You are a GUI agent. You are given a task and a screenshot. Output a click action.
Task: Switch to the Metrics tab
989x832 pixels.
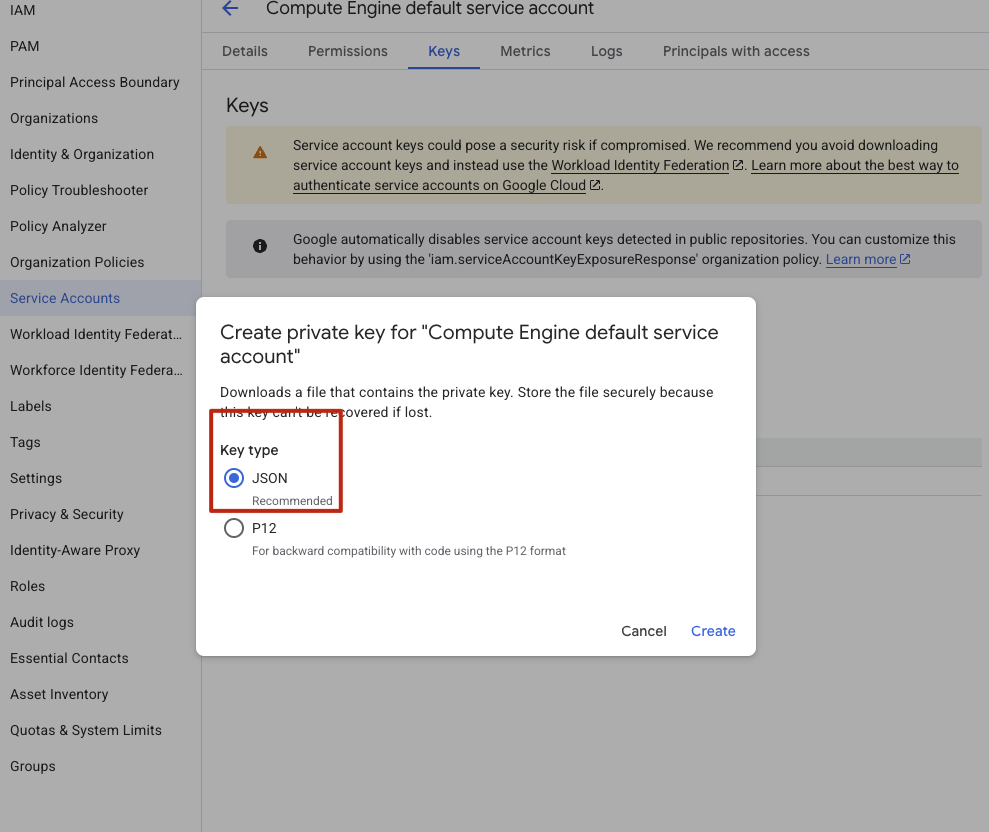[525, 51]
